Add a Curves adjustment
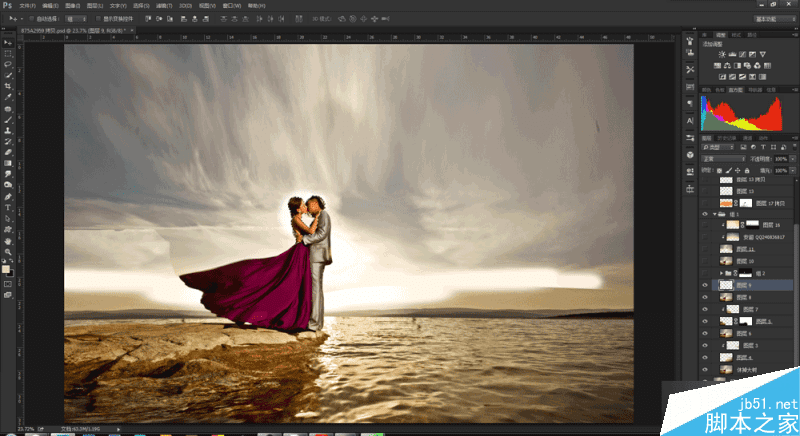 [742, 54]
